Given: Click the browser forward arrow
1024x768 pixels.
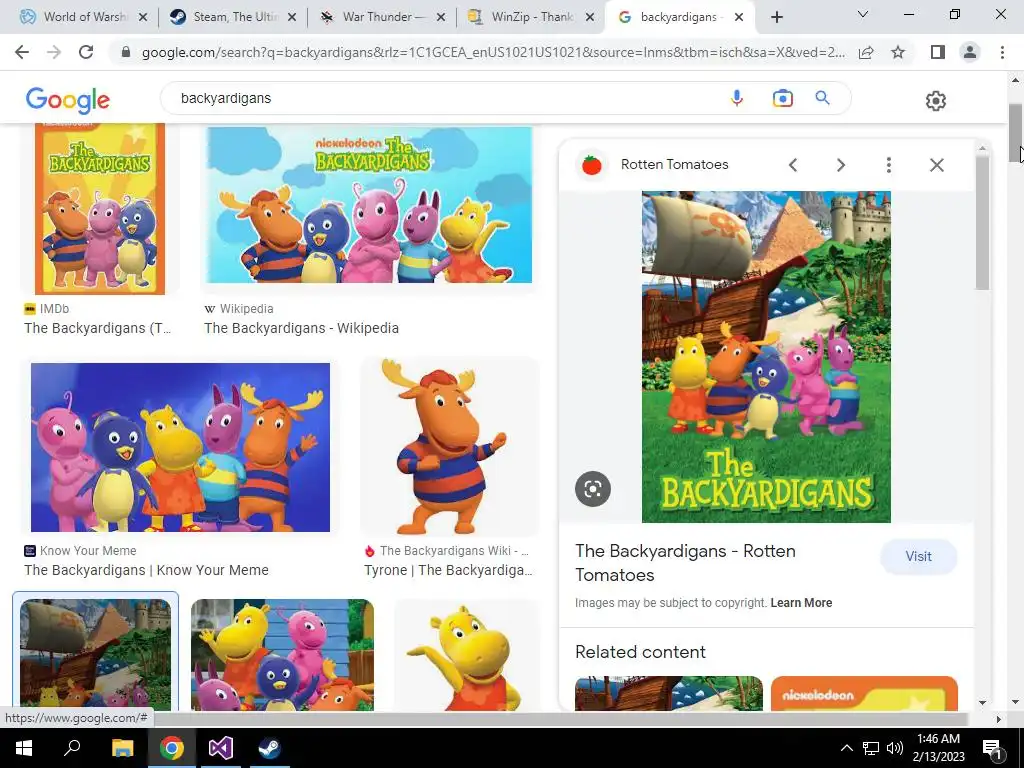Looking at the screenshot, I should tap(54, 52).
